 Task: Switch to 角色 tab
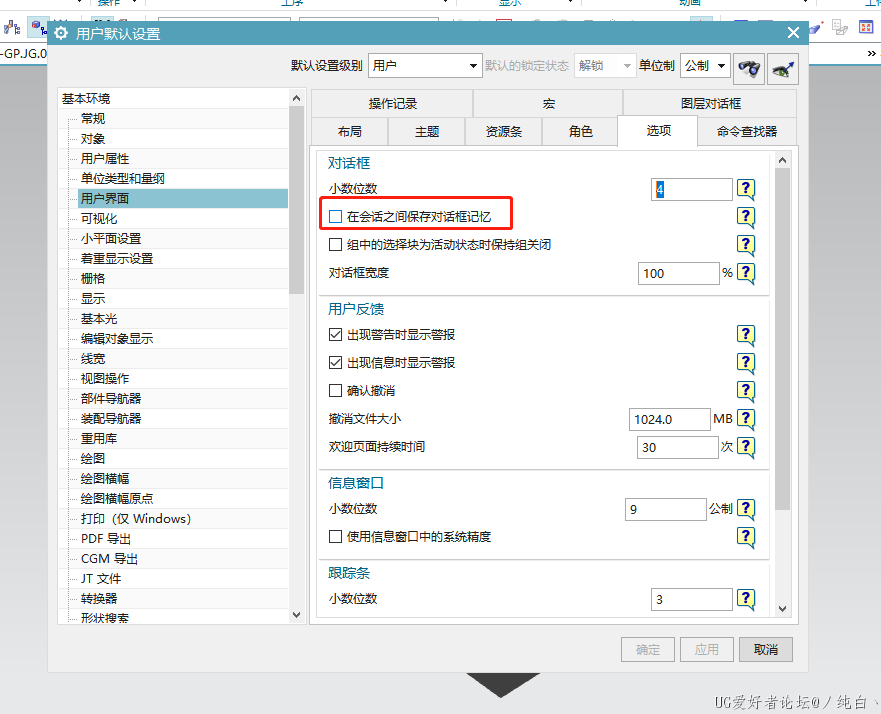[580, 131]
